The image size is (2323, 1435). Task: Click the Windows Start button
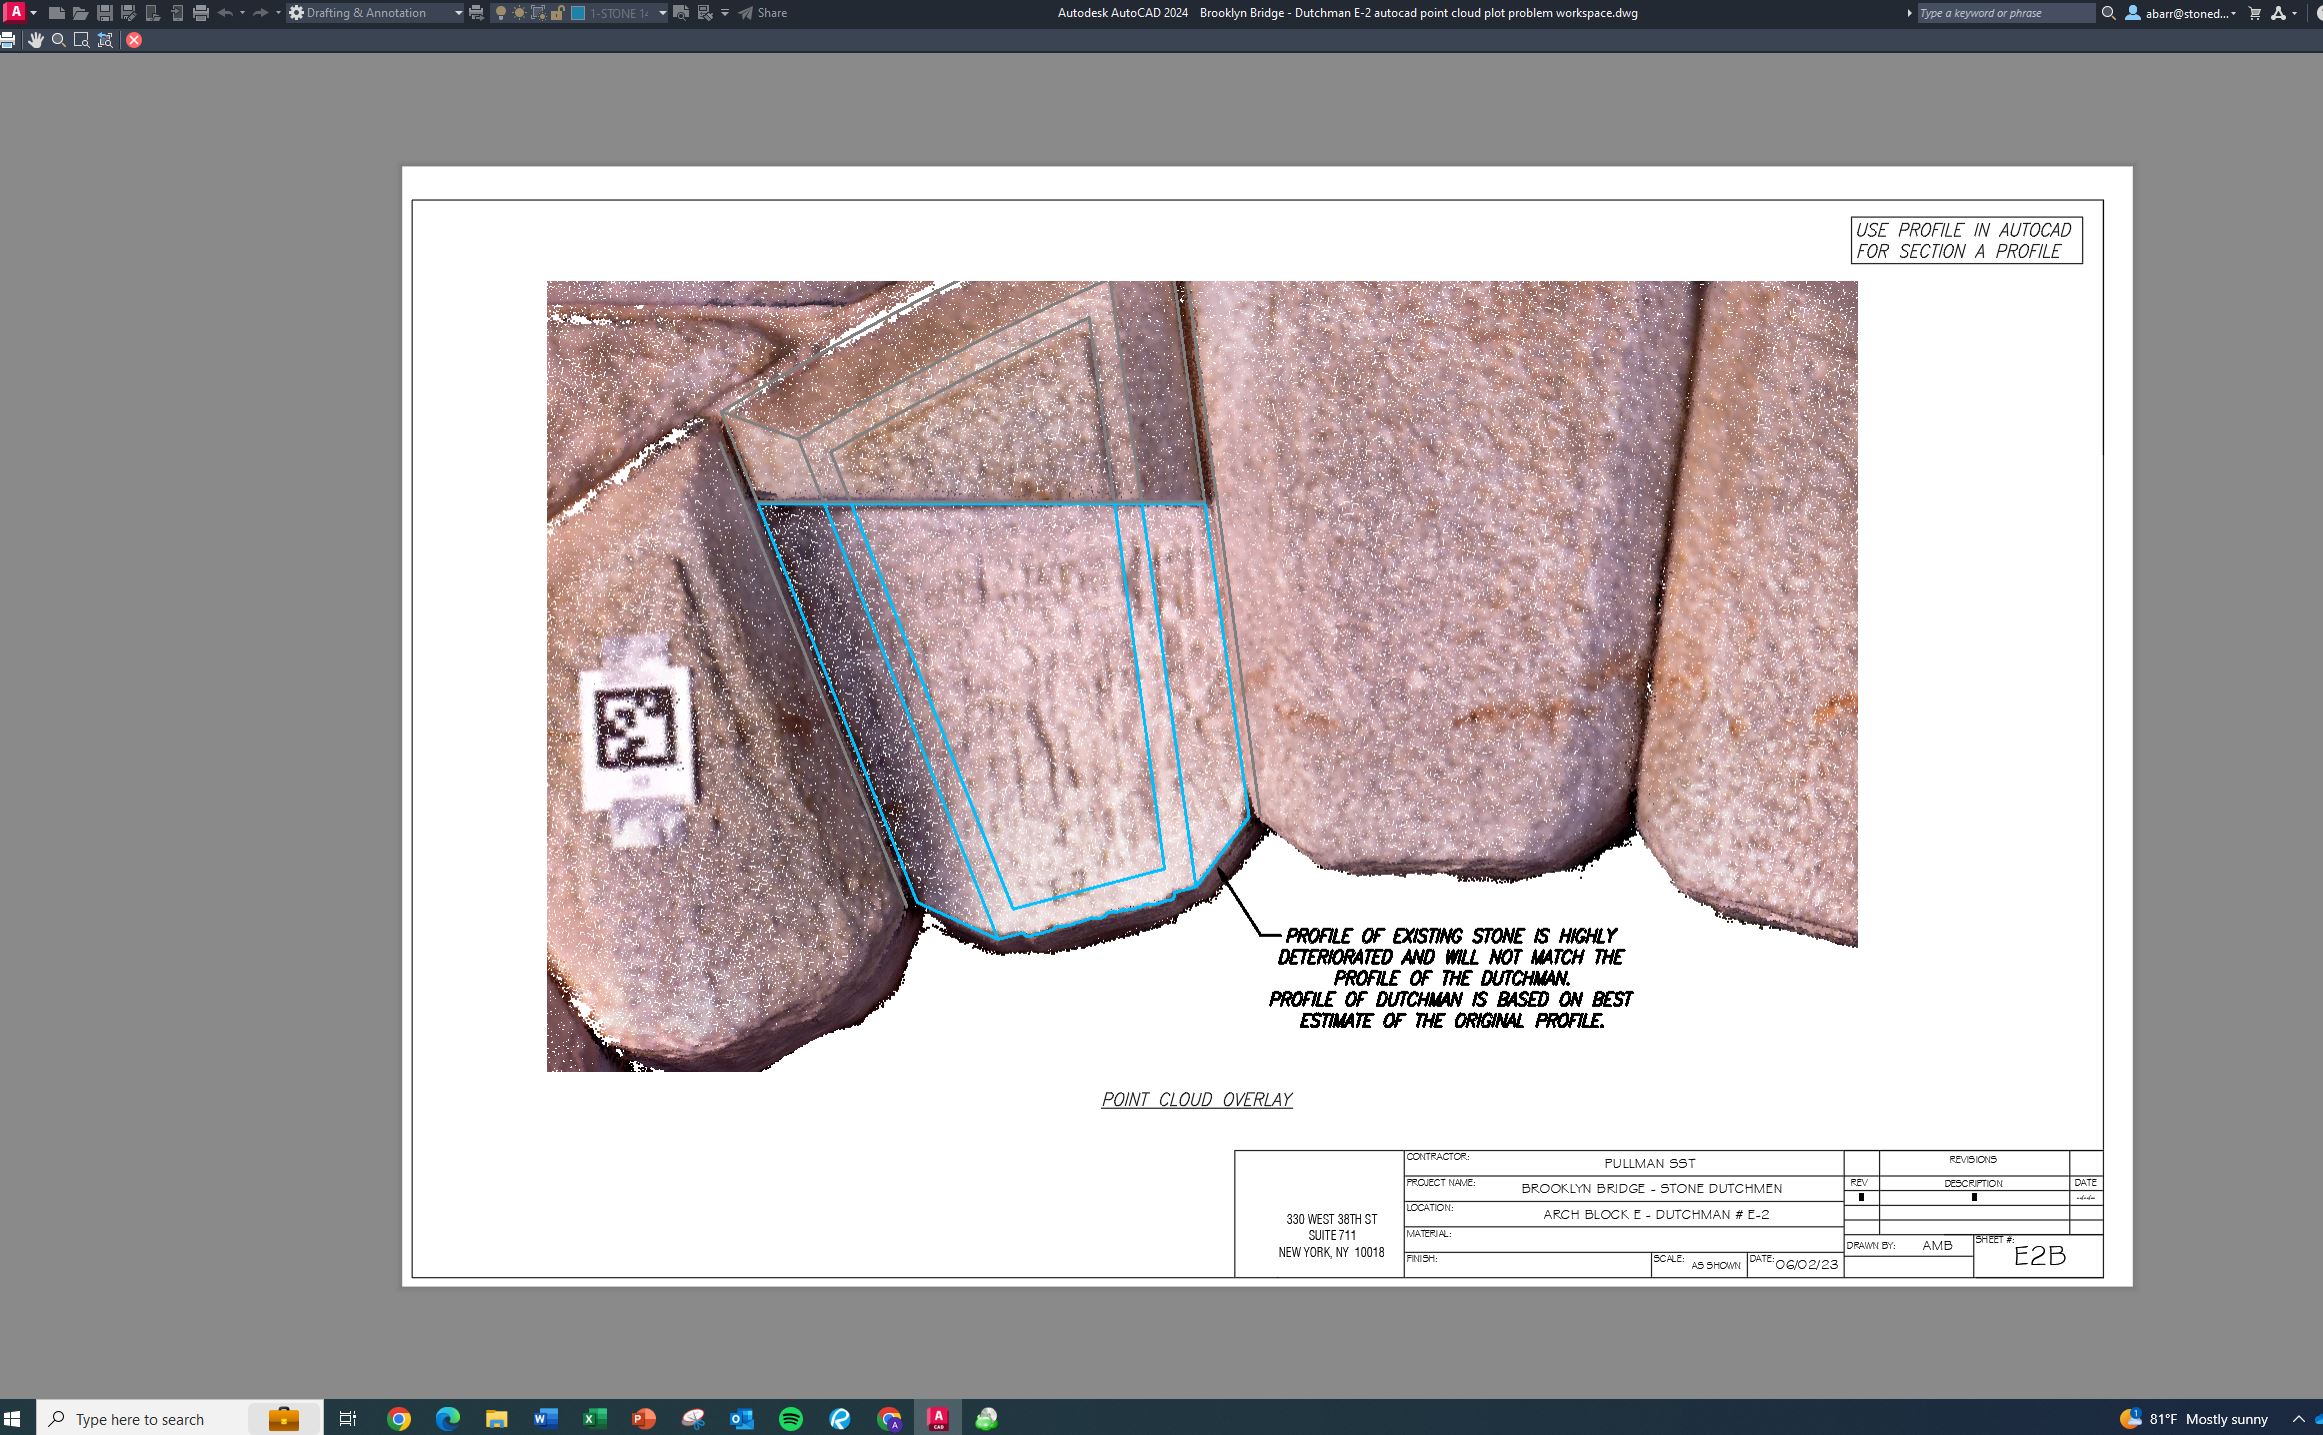[x=12, y=1418]
